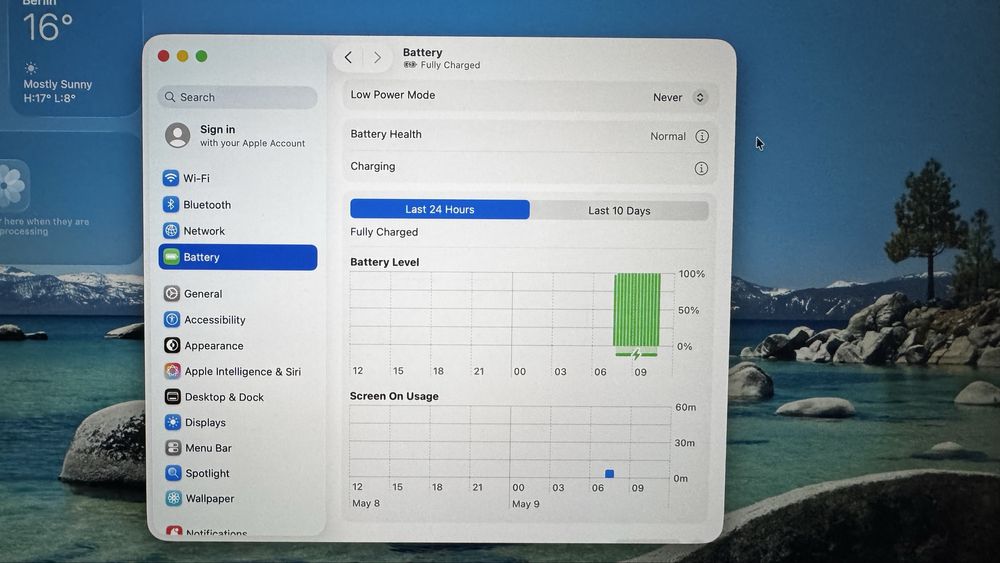Click the Bluetooth icon in sidebar
Screen dimensions: 1000x563
[x=170, y=204]
